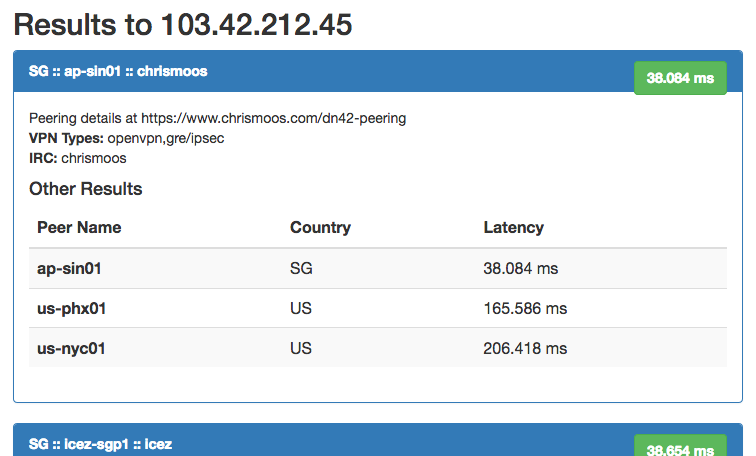Click the VPN Types label
Image resolution: width=756 pixels, height=456 pixels.
pyautogui.click(x=67, y=138)
